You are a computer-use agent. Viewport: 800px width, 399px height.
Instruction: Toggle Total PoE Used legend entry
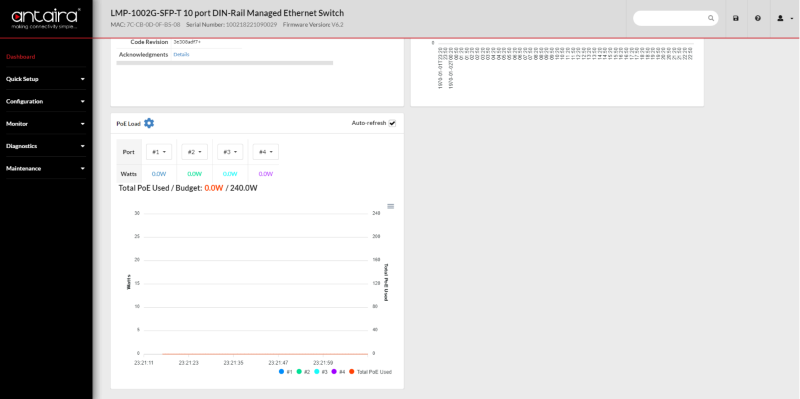370,372
